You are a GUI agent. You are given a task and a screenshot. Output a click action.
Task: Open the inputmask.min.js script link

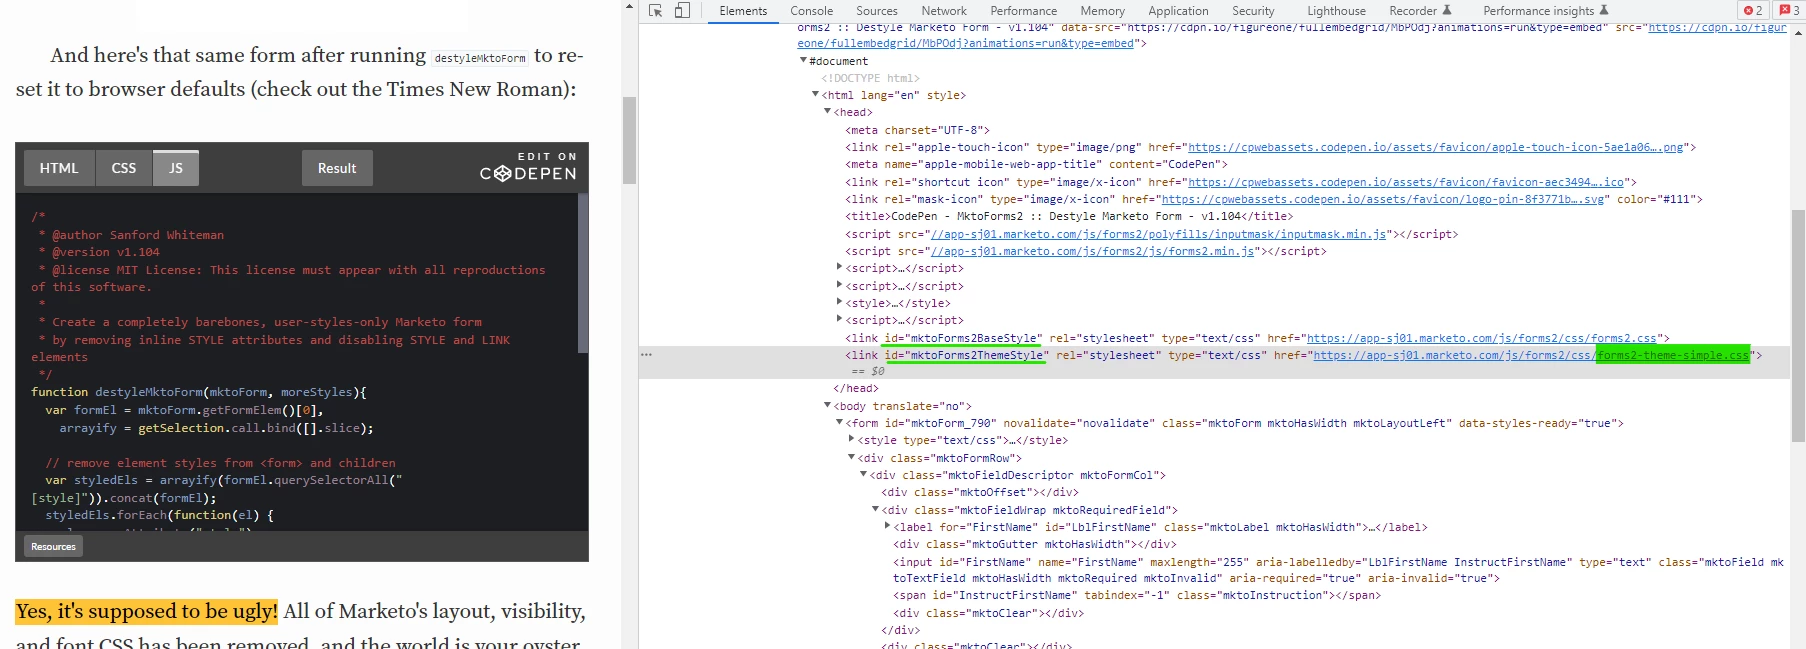pos(1158,234)
